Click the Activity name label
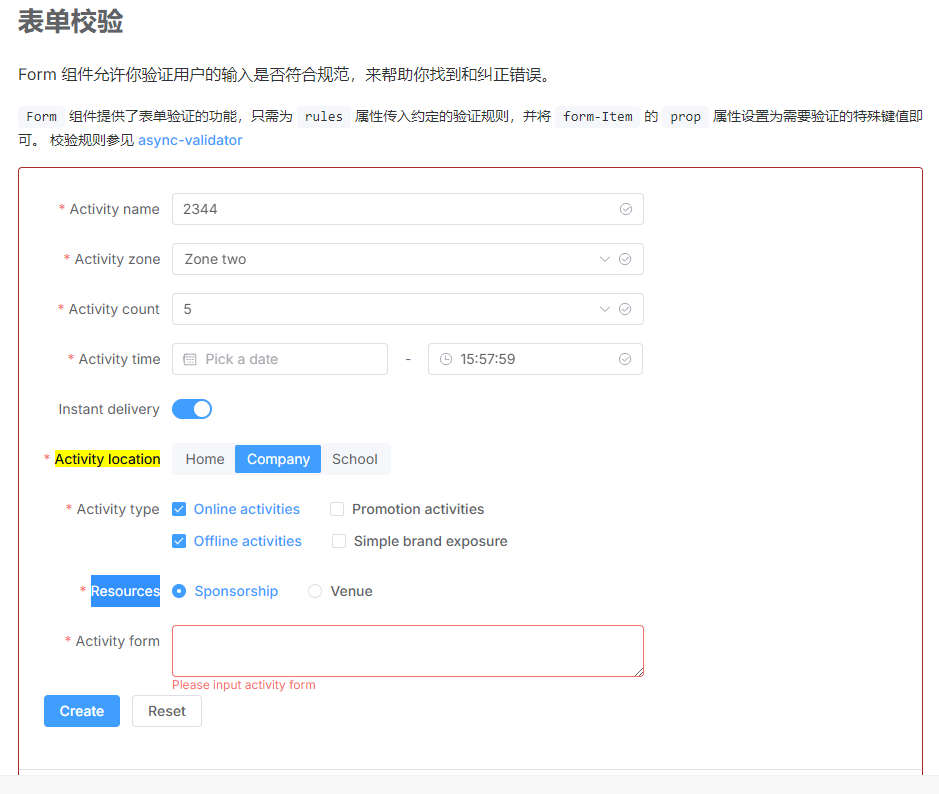Image resolution: width=939 pixels, height=794 pixels. tap(114, 209)
